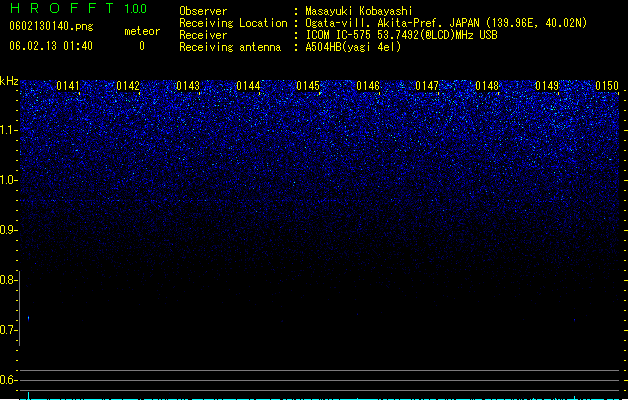629x400 pixels.
Task: Click the 0.8 kHz axis label
Action: coord(8,280)
